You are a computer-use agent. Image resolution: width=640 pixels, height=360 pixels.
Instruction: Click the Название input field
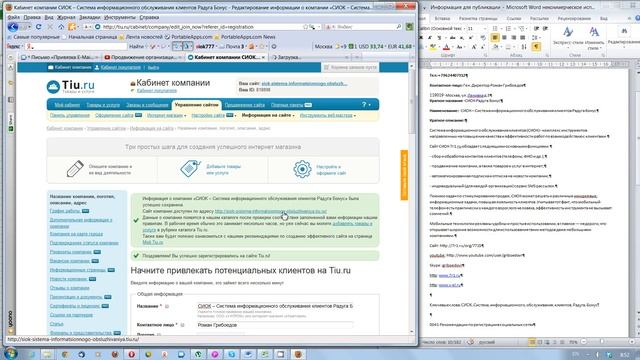pyautogui.click(x=275, y=306)
